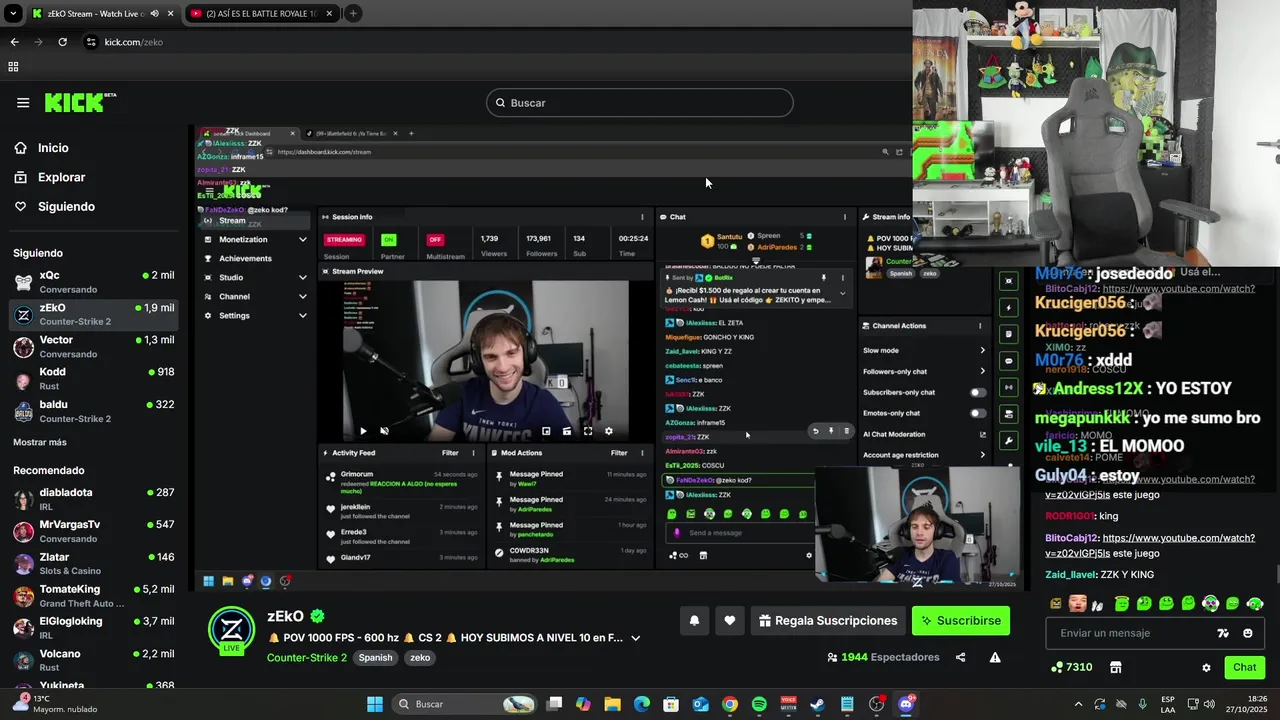Click Filter in Mod Actions panel
The image size is (1280, 720).
[619, 453]
